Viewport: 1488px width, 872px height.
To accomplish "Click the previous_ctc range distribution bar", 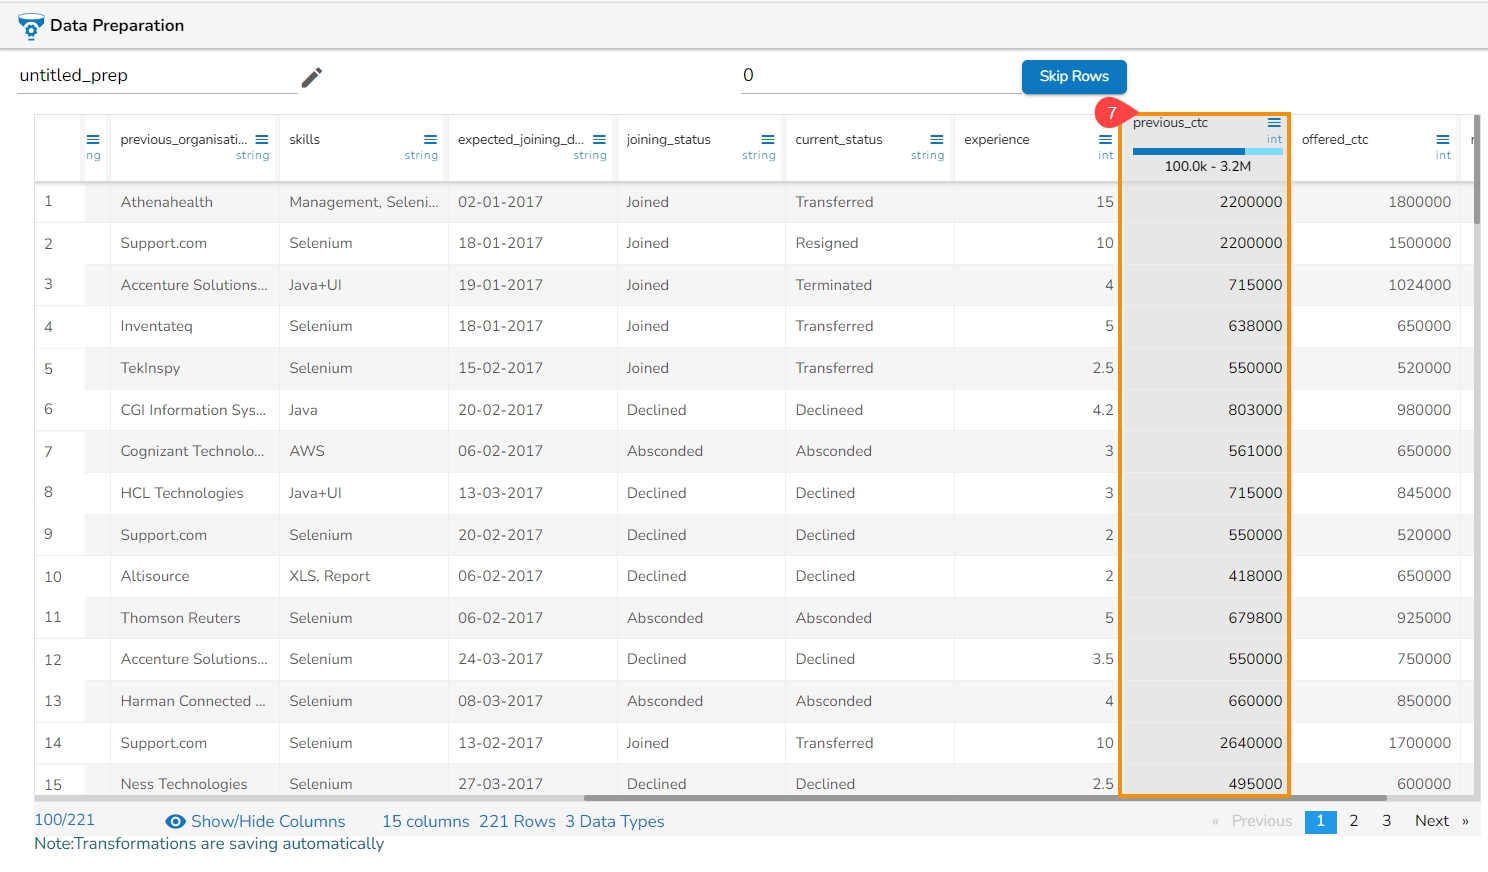I will pyautogui.click(x=1207, y=152).
